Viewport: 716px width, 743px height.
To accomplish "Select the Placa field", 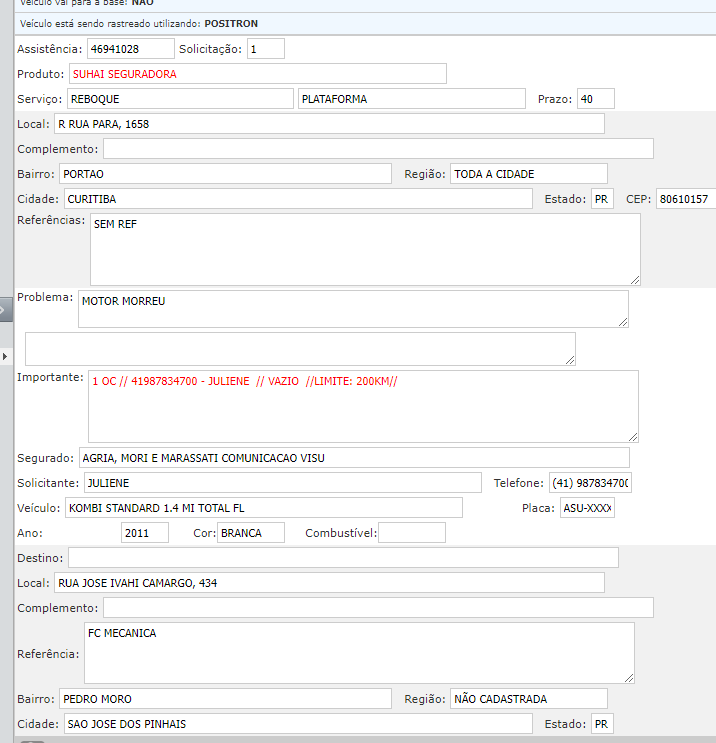I will tap(587, 508).
